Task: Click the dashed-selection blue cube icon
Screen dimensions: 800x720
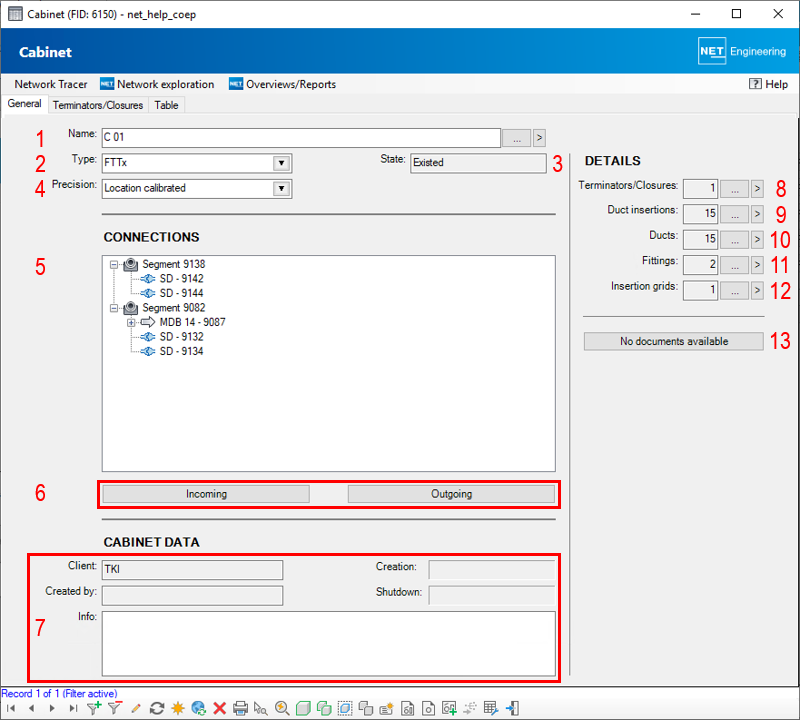Action: click(x=345, y=708)
